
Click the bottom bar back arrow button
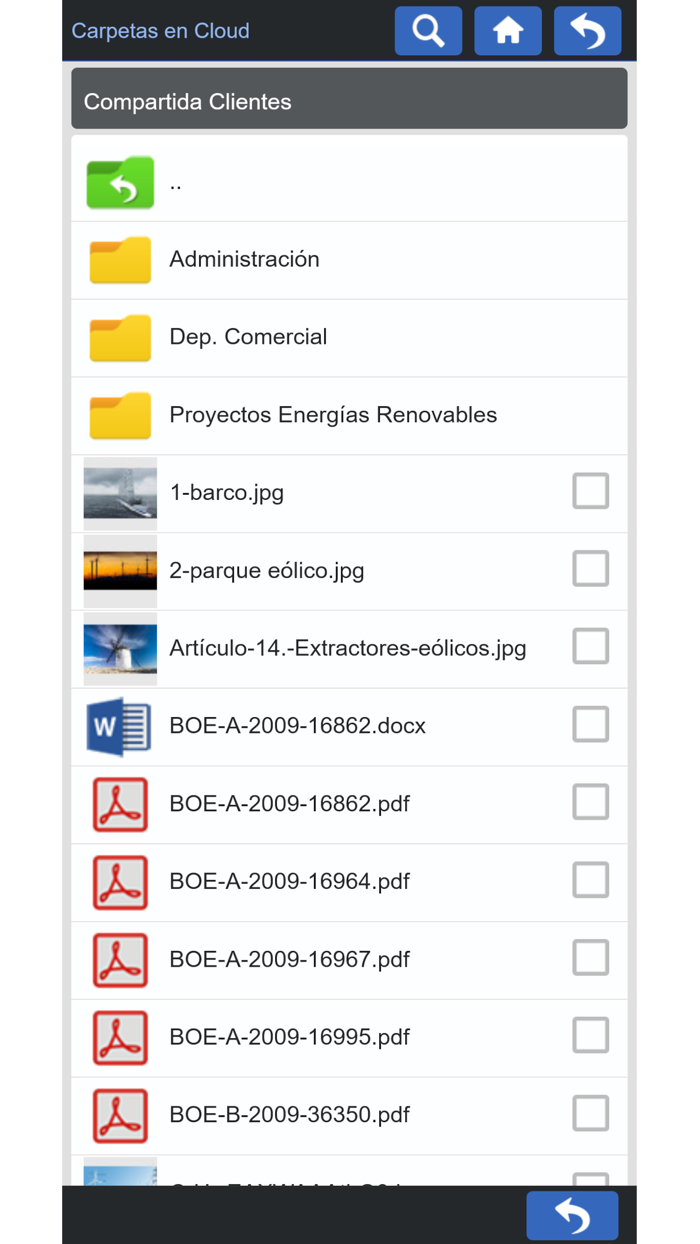572,1215
